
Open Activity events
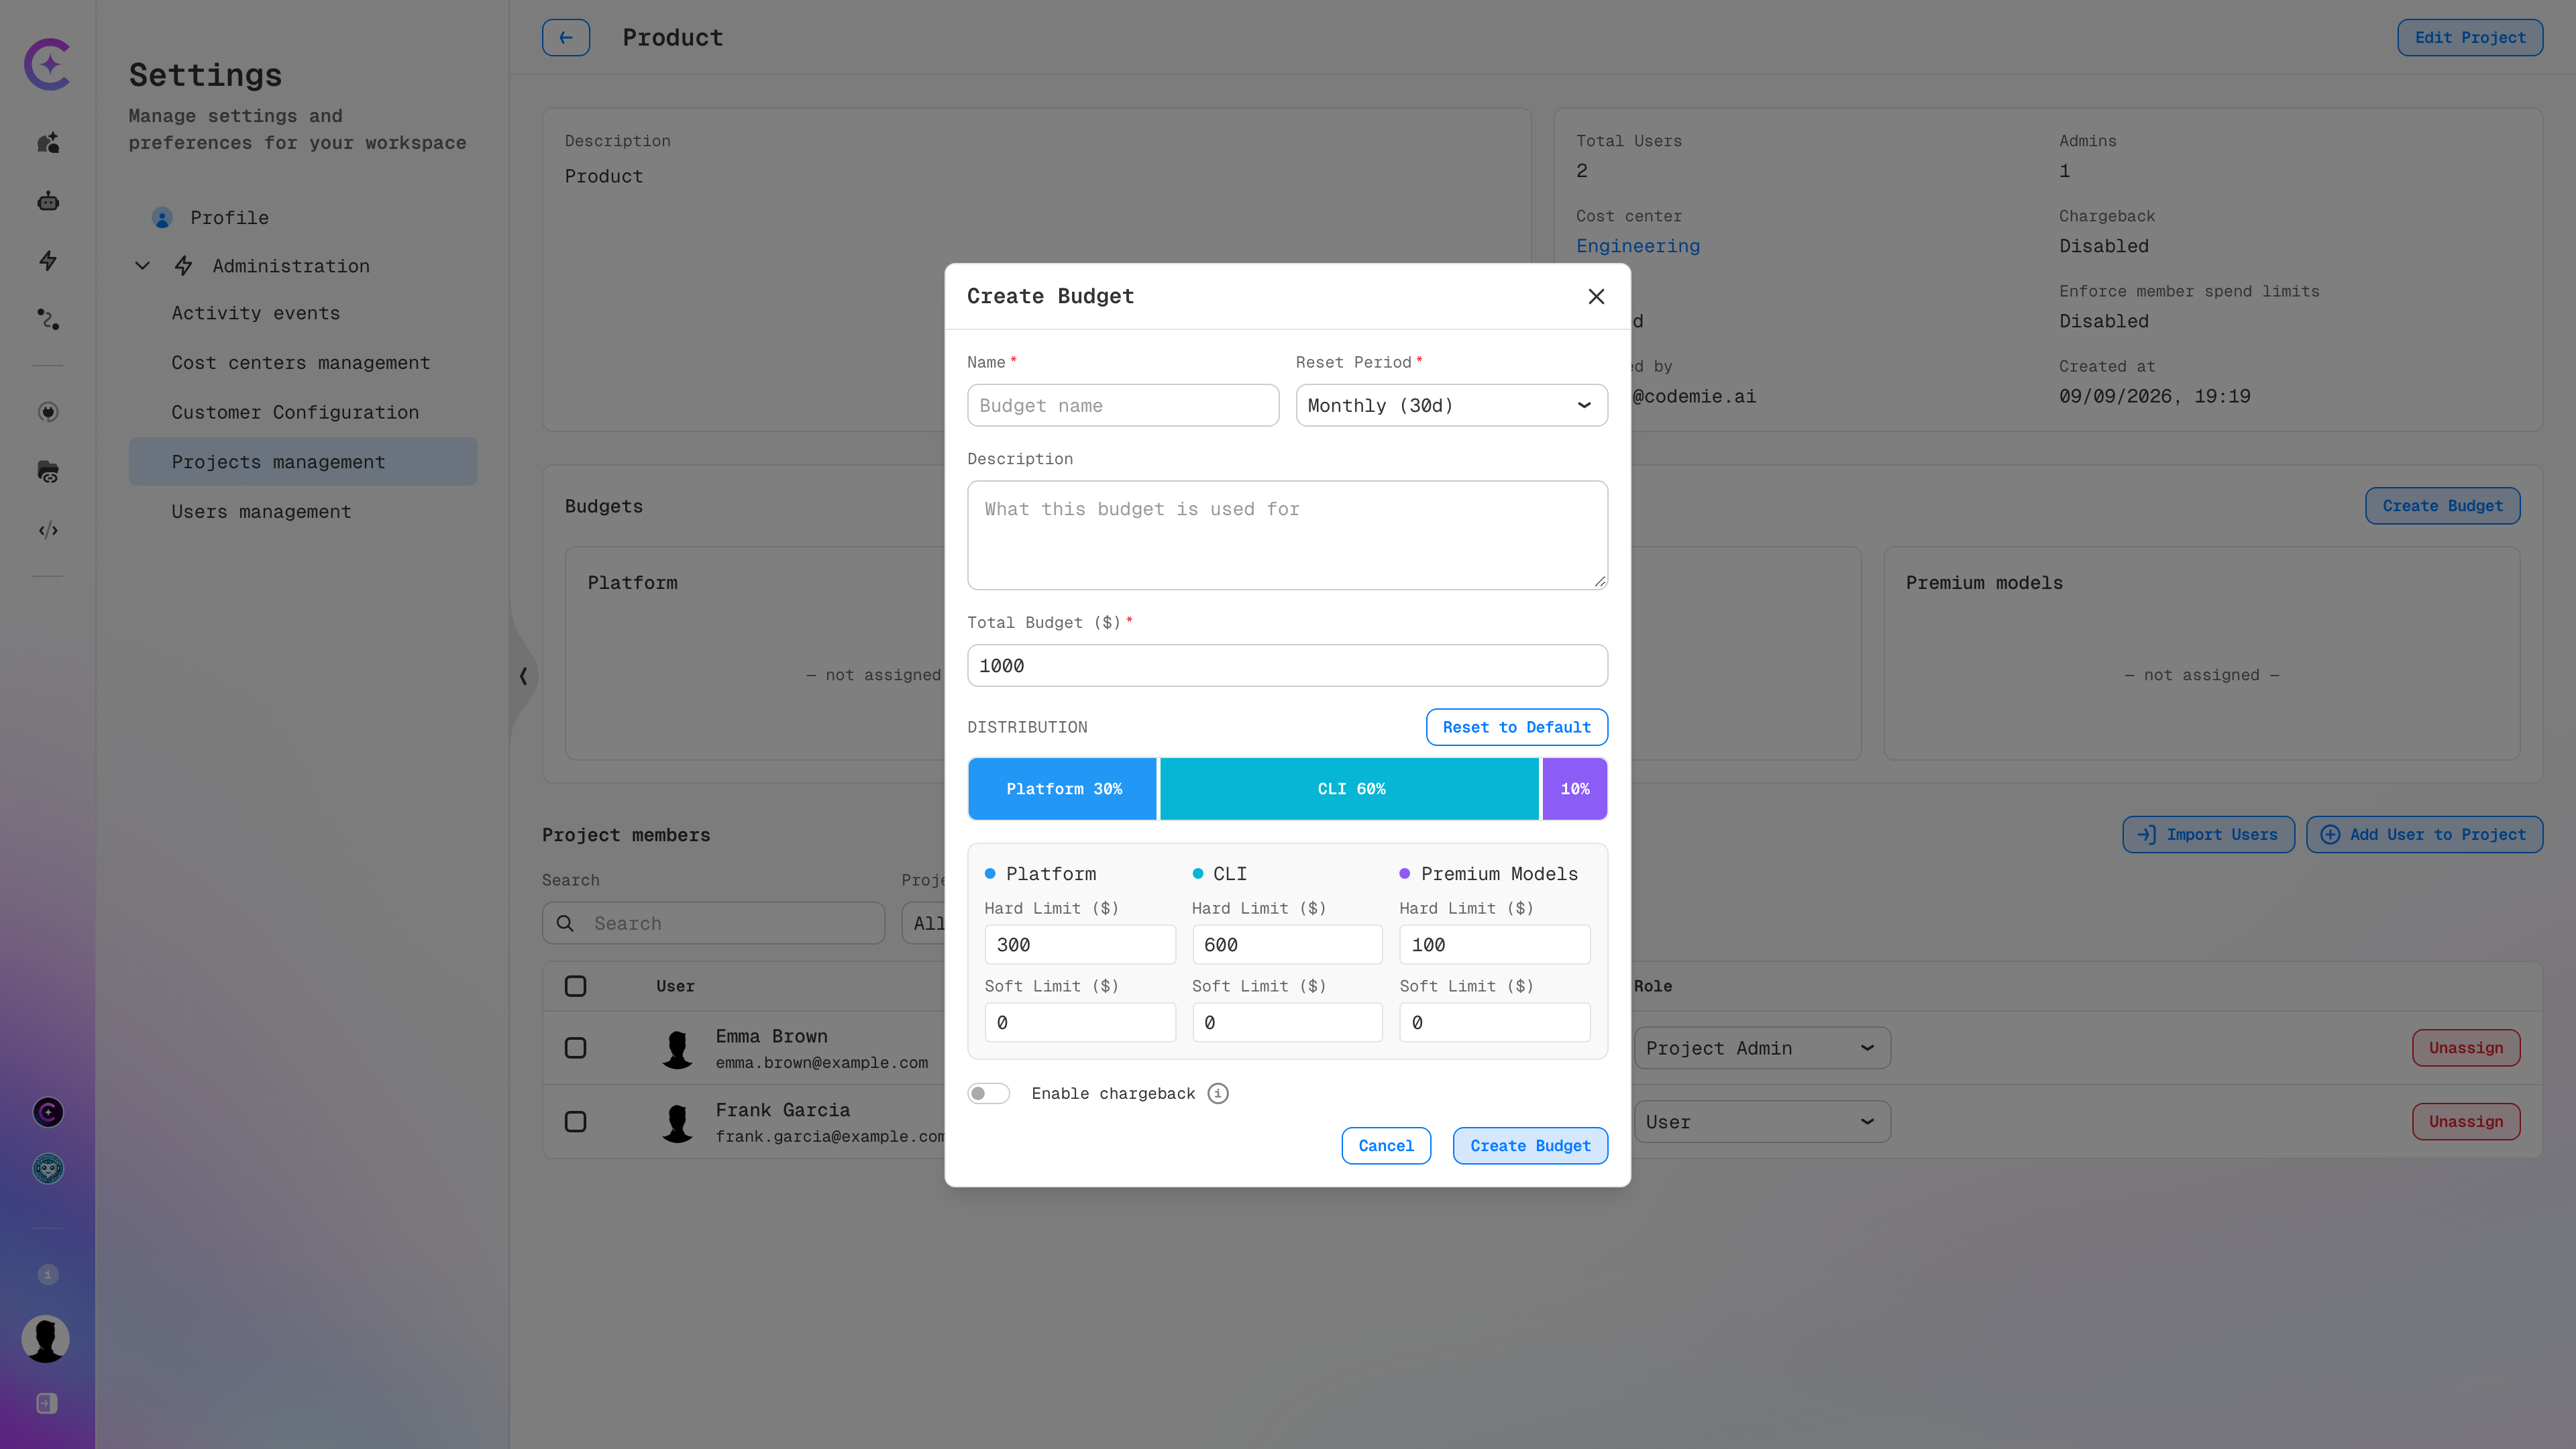[x=255, y=313]
